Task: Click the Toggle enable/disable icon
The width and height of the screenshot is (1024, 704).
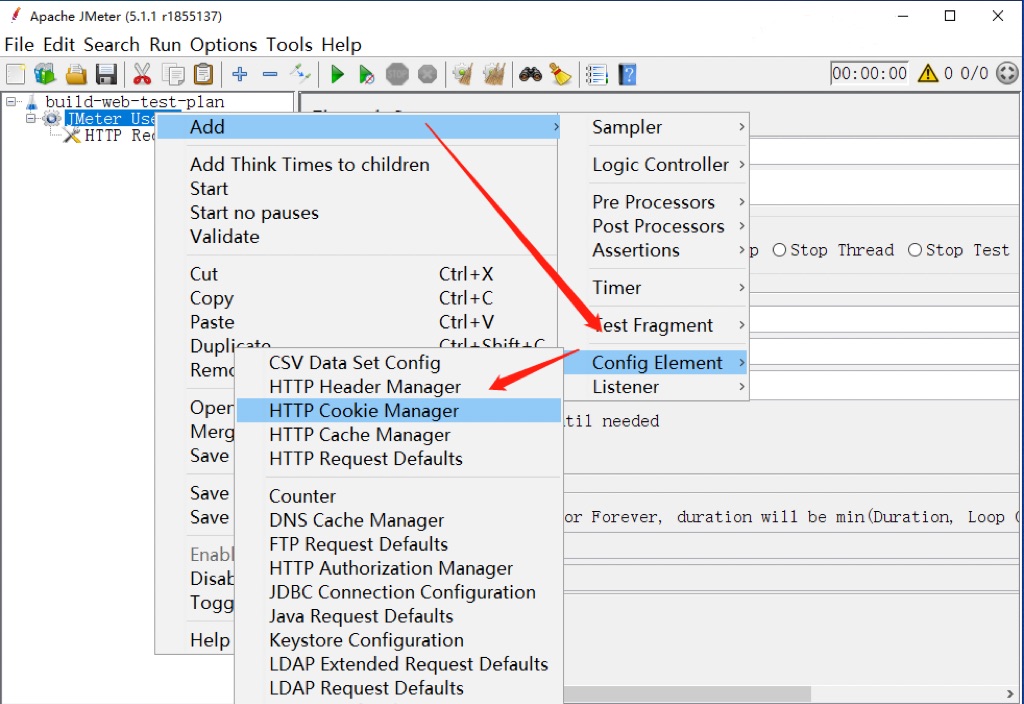Action: click(x=300, y=74)
